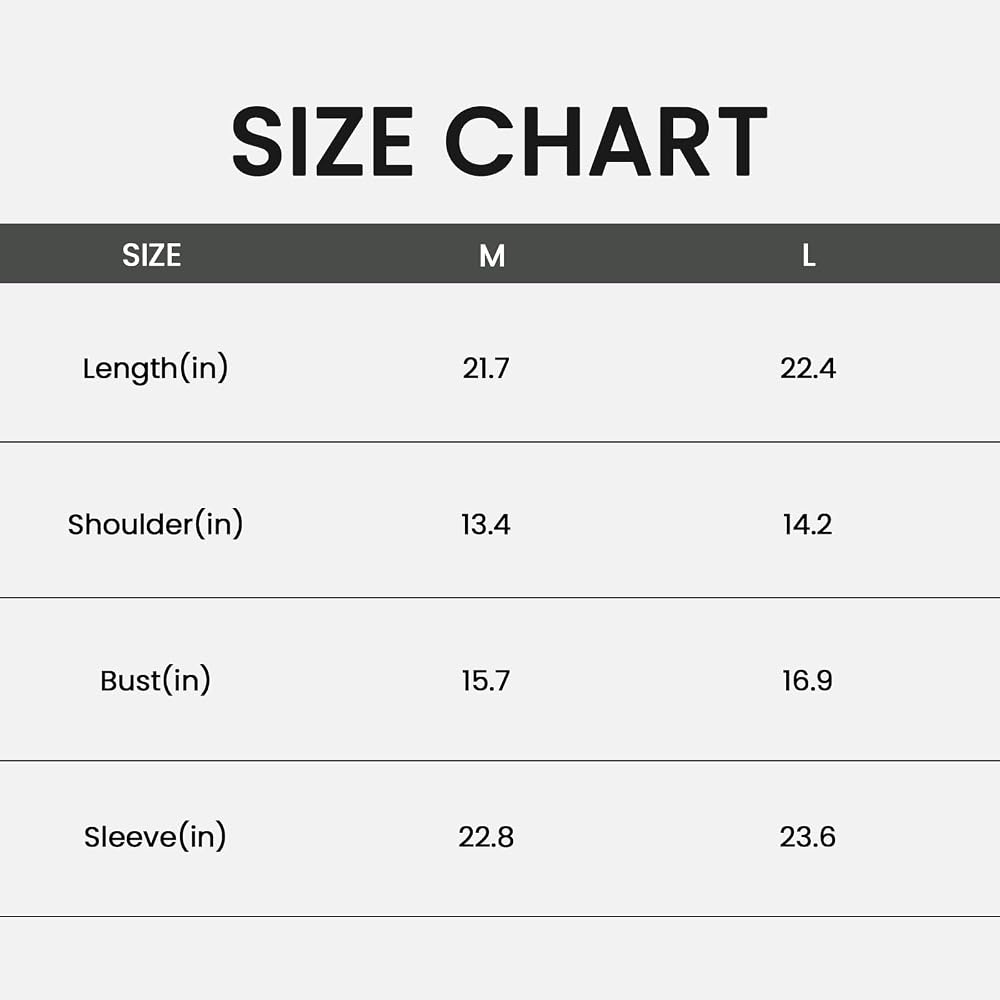Select the L size column header
This screenshot has height=1000, width=1000.
click(809, 256)
